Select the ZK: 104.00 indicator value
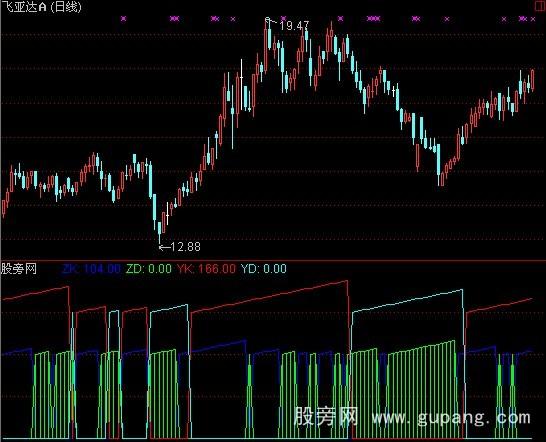 tap(91, 269)
